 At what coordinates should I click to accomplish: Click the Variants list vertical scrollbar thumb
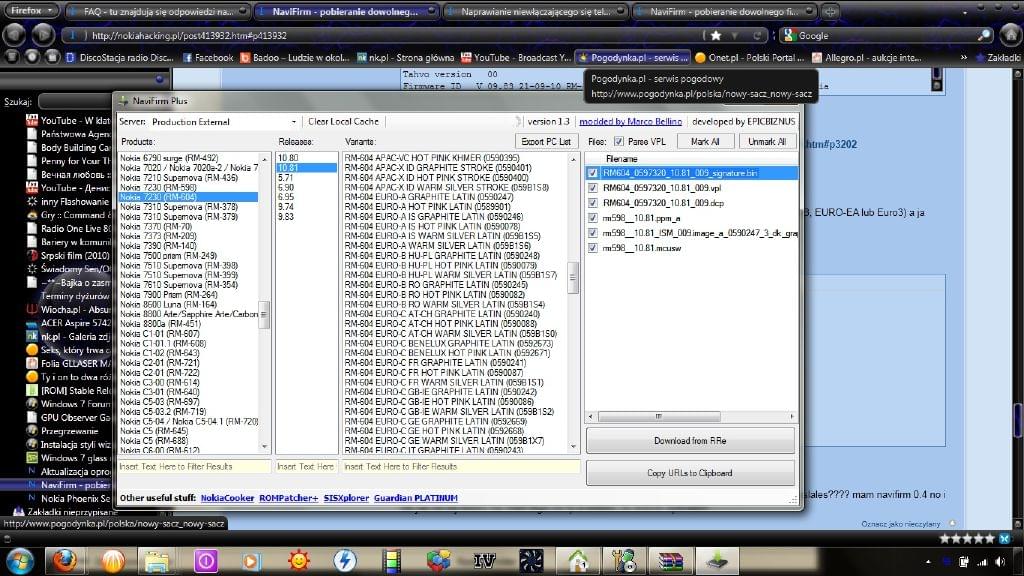point(573,278)
